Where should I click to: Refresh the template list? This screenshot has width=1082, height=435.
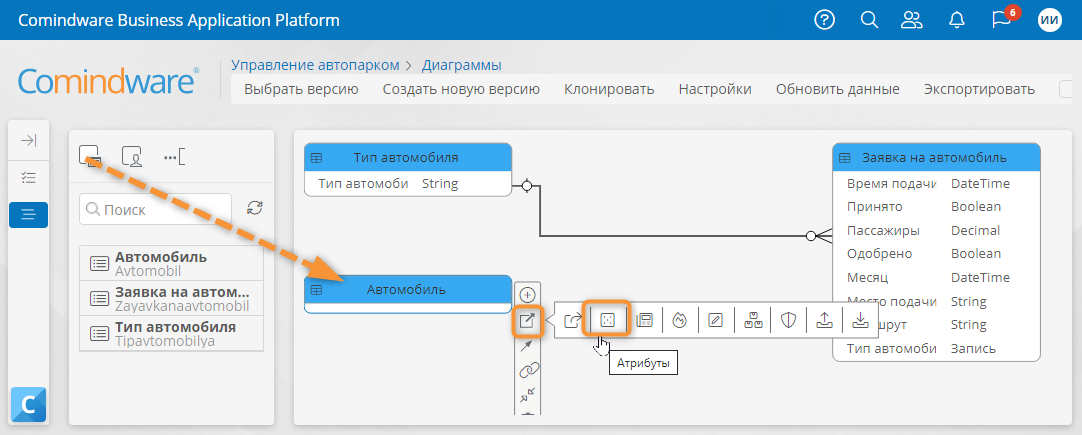(x=255, y=209)
